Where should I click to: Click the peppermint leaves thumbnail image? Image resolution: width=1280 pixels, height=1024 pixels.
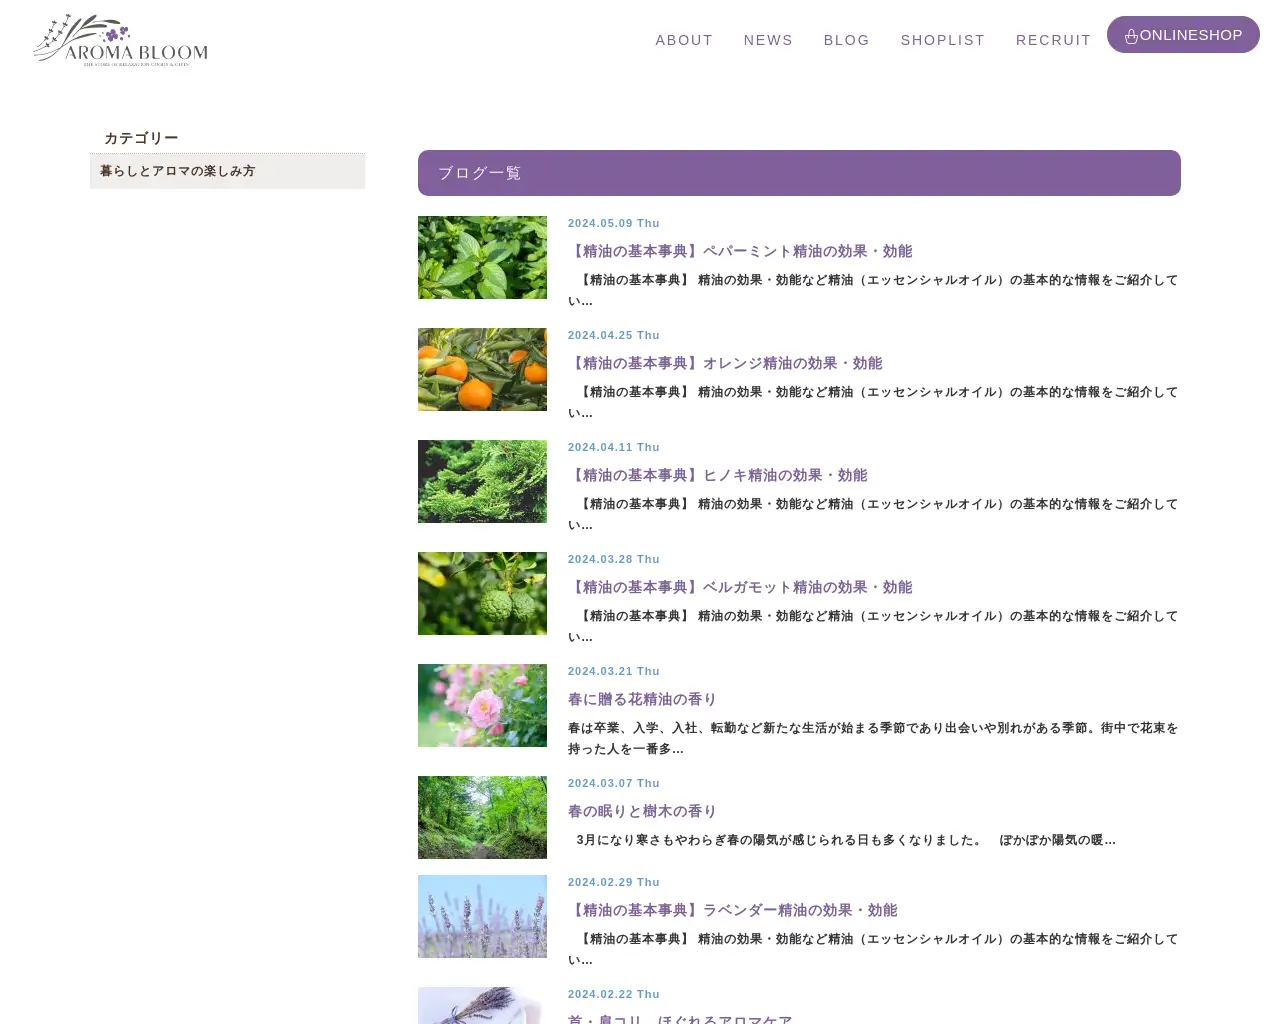coord(482,257)
